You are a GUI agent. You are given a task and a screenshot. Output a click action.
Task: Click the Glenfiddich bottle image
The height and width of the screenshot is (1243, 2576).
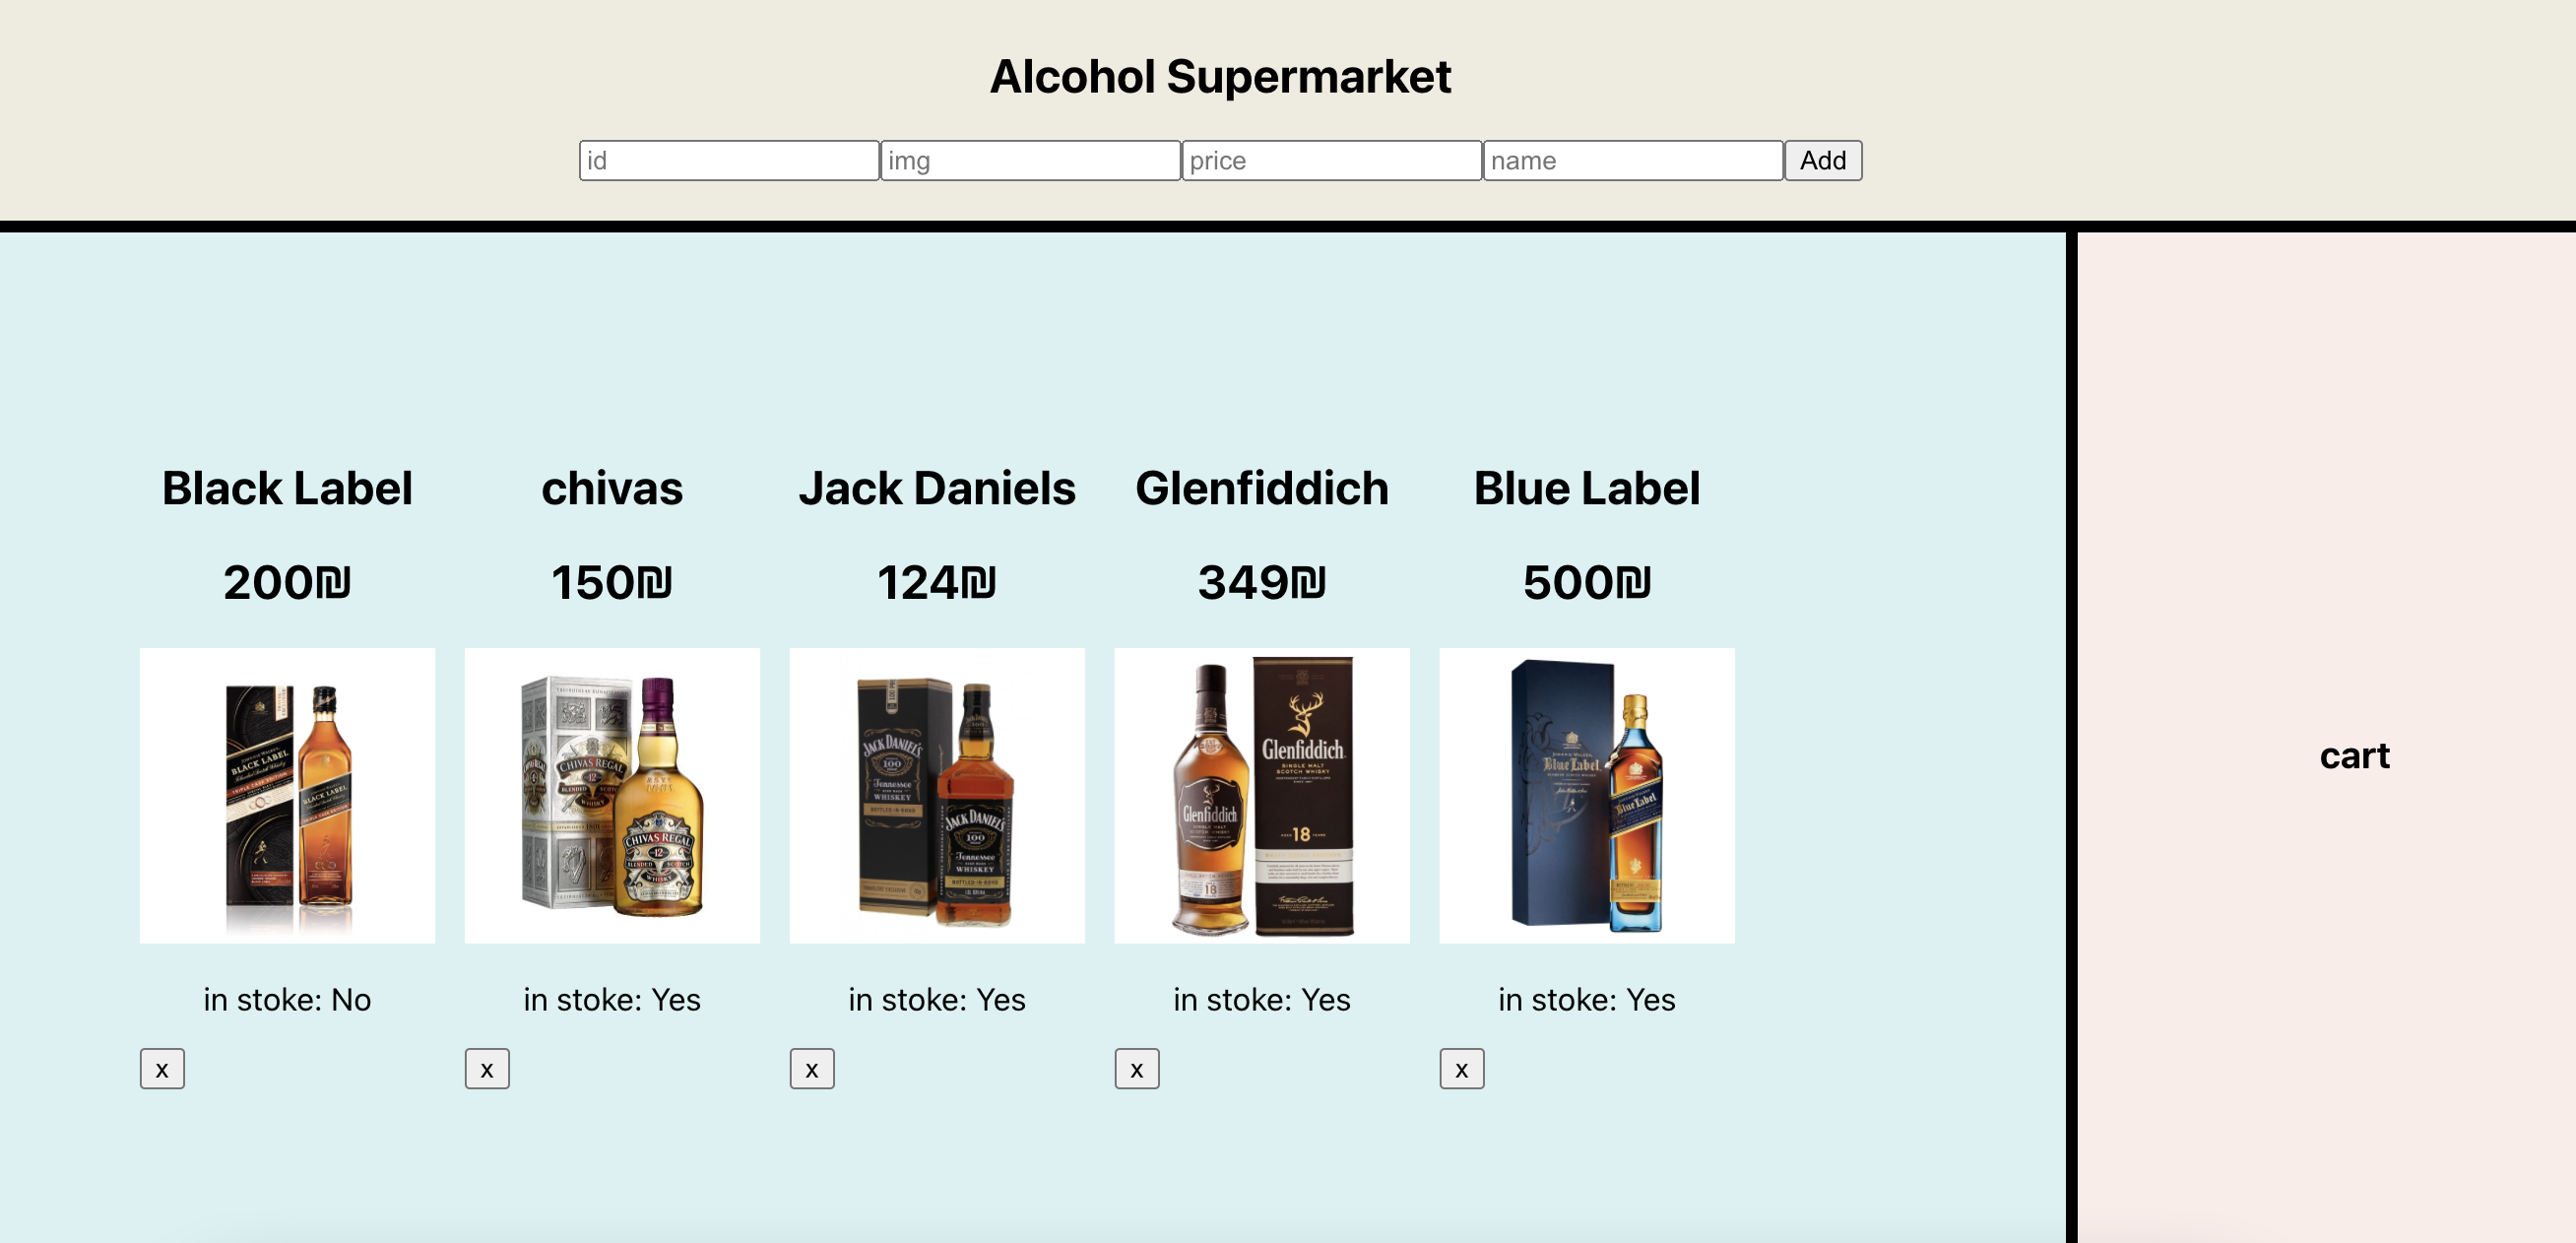tap(1262, 795)
